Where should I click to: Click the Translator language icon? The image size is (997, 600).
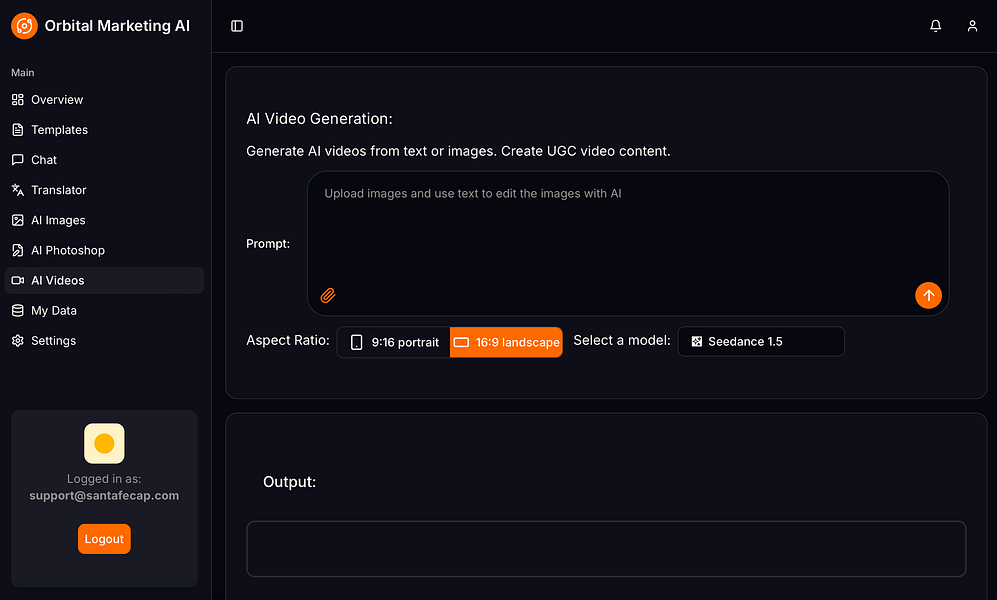[18, 190]
